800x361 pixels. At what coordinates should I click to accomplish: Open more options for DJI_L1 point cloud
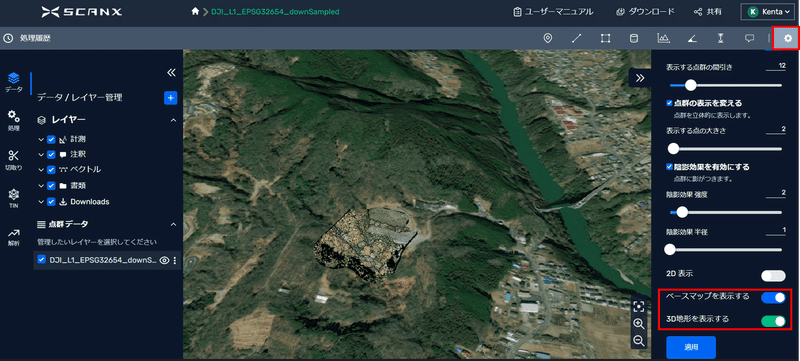(x=175, y=261)
